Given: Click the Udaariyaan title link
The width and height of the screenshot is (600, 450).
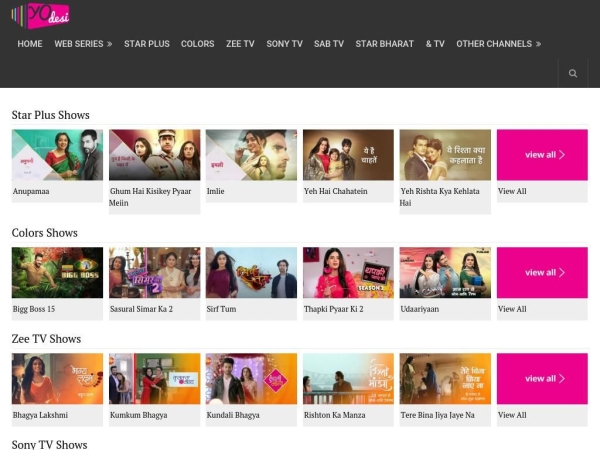Looking at the screenshot, I should (419, 309).
